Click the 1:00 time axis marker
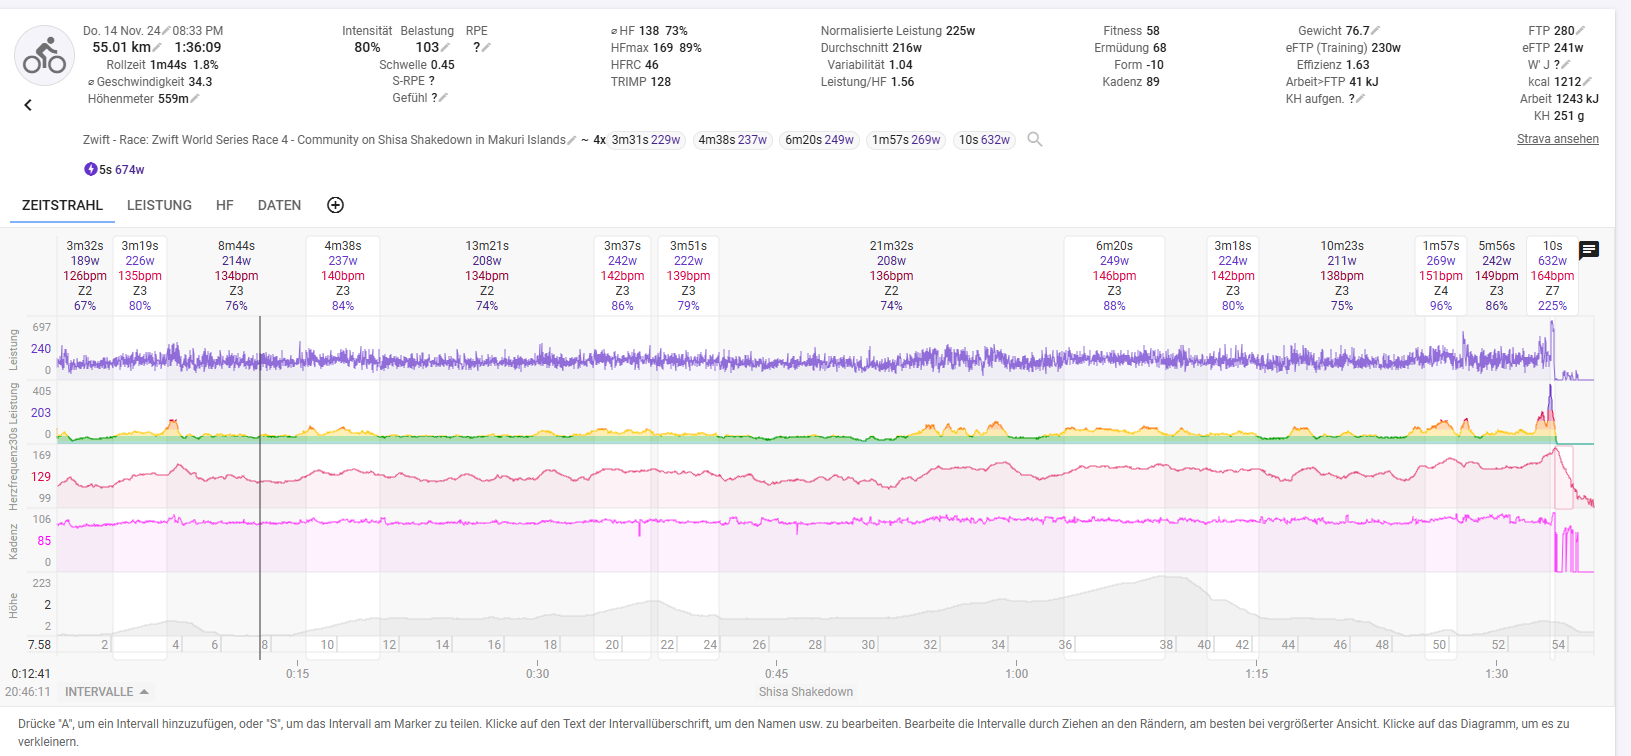The height and width of the screenshot is (756, 1631). pyautogui.click(x=1016, y=674)
